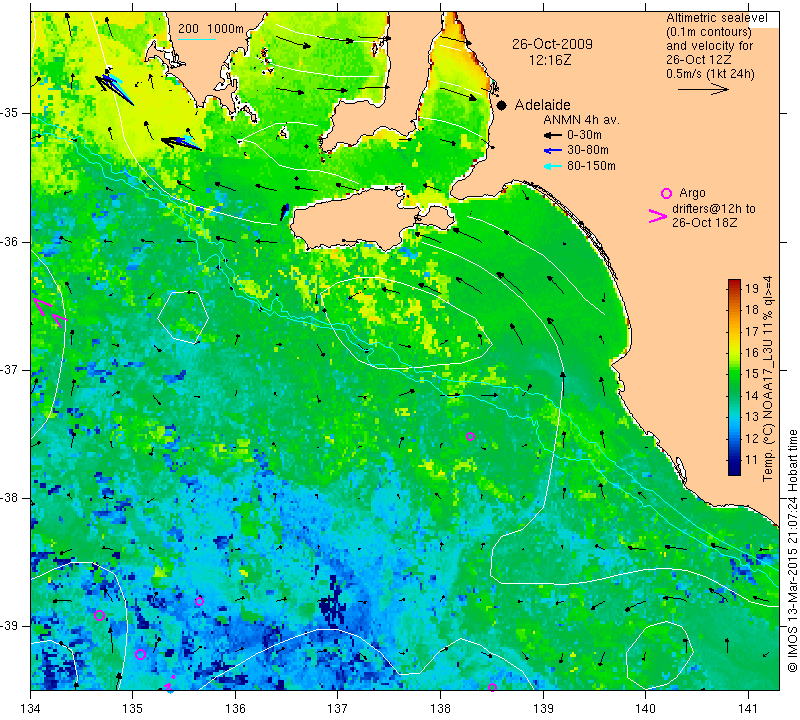Viewport: 800px width, 720px height.
Task: Click the colorbar value 19
Action: tap(752, 288)
